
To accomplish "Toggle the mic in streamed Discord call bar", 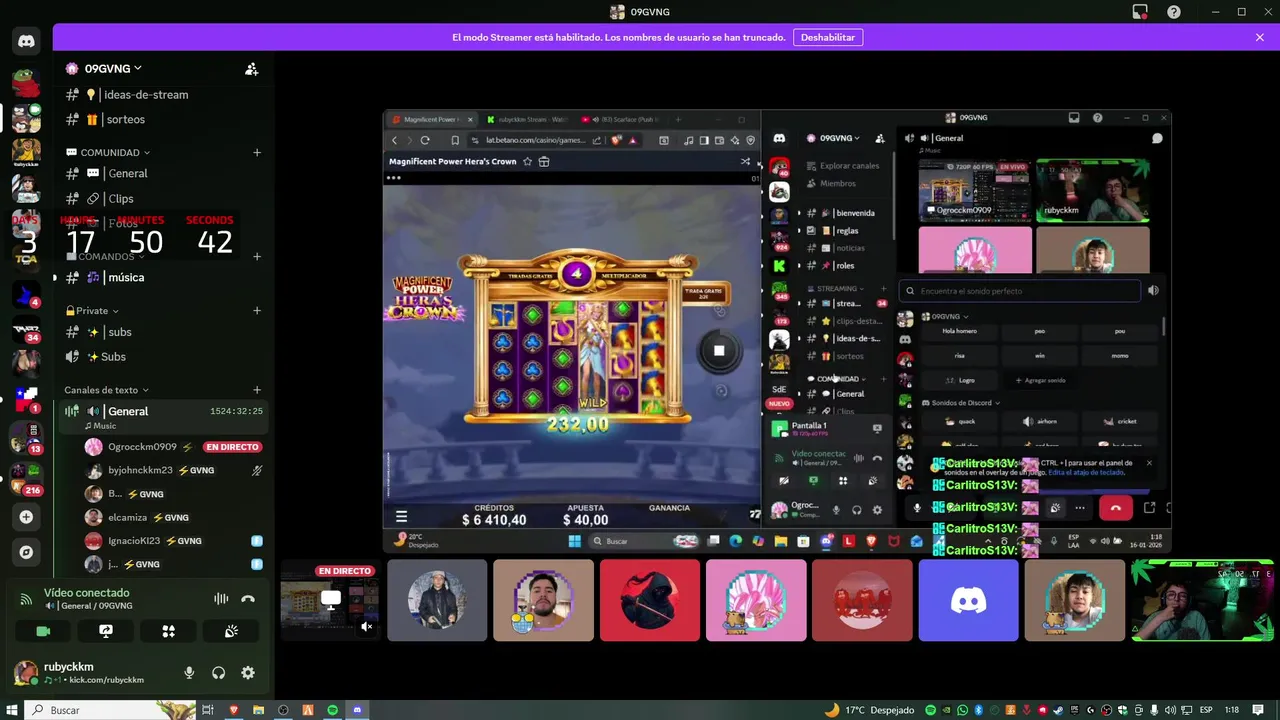I will (916, 508).
